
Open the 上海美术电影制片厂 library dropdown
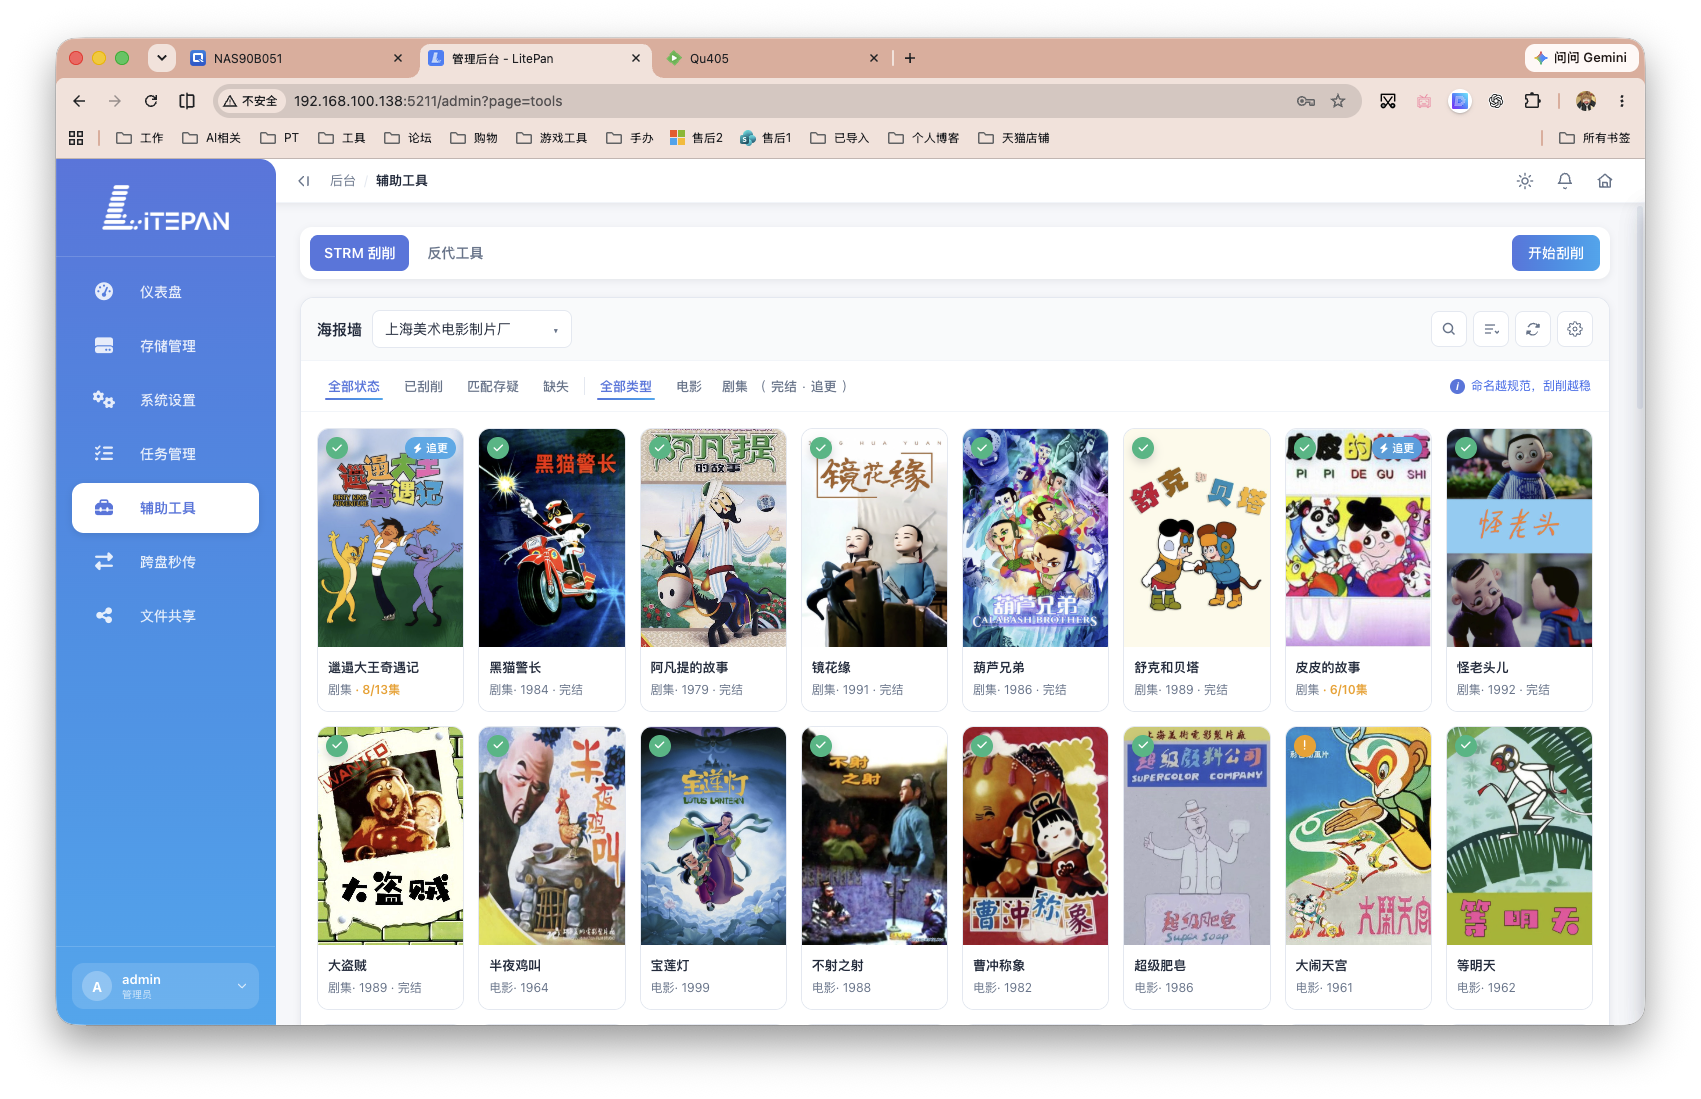pyautogui.click(x=472, y=329)
